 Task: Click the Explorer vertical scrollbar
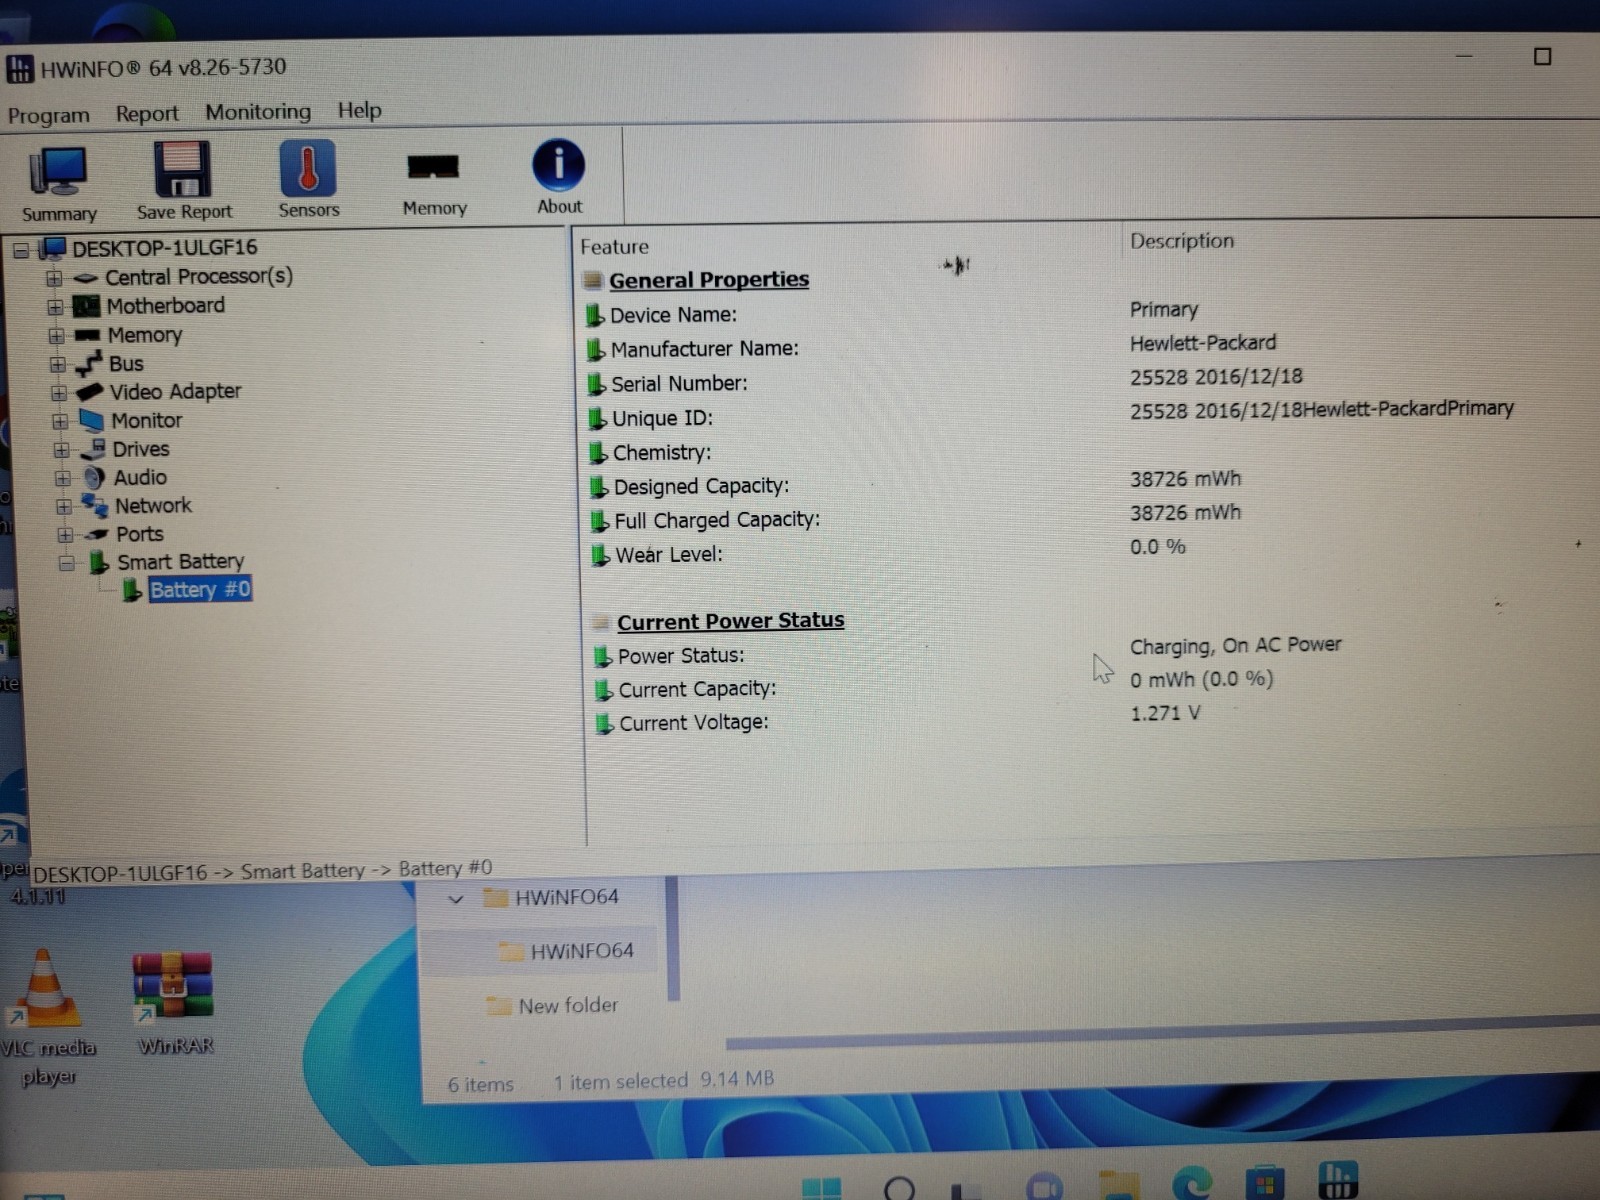click(673, 938)
